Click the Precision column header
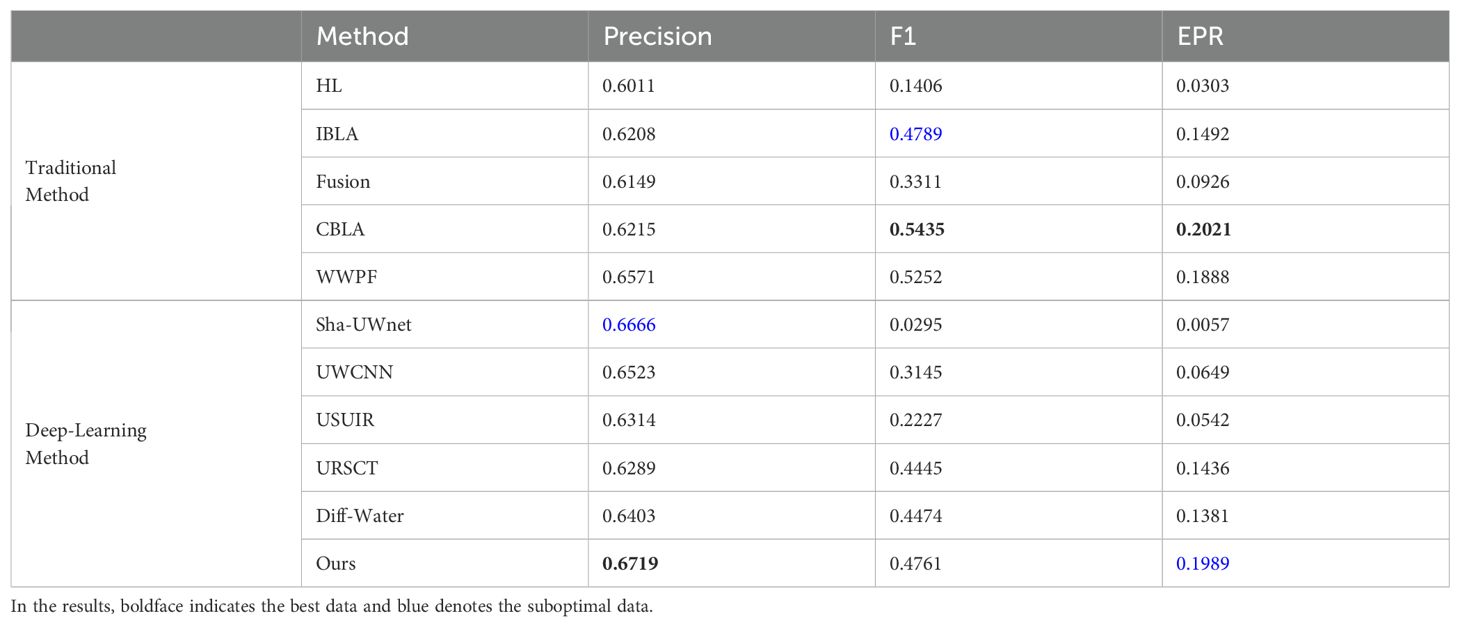The image size is (1460, 627). [x=731, y=37]
